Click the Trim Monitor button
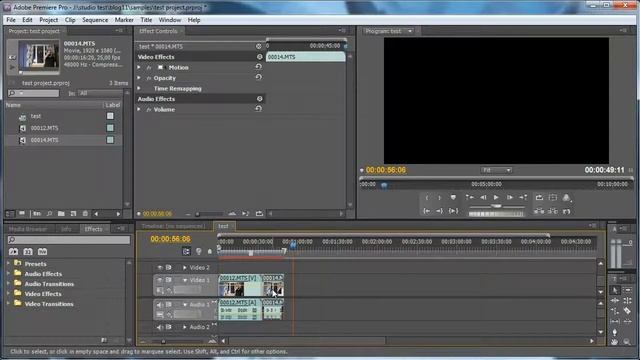 [567, 211]
